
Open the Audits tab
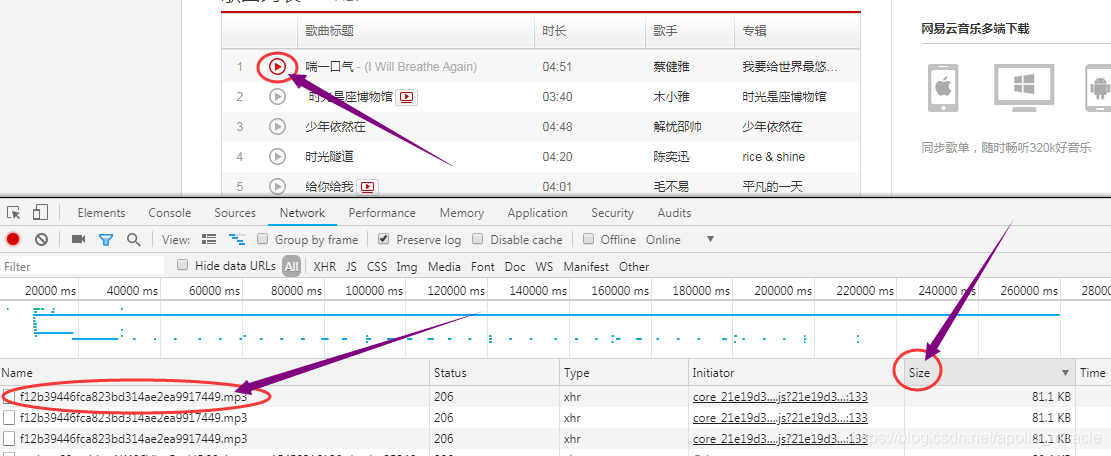pyautogui.click(x=674, y=213)
